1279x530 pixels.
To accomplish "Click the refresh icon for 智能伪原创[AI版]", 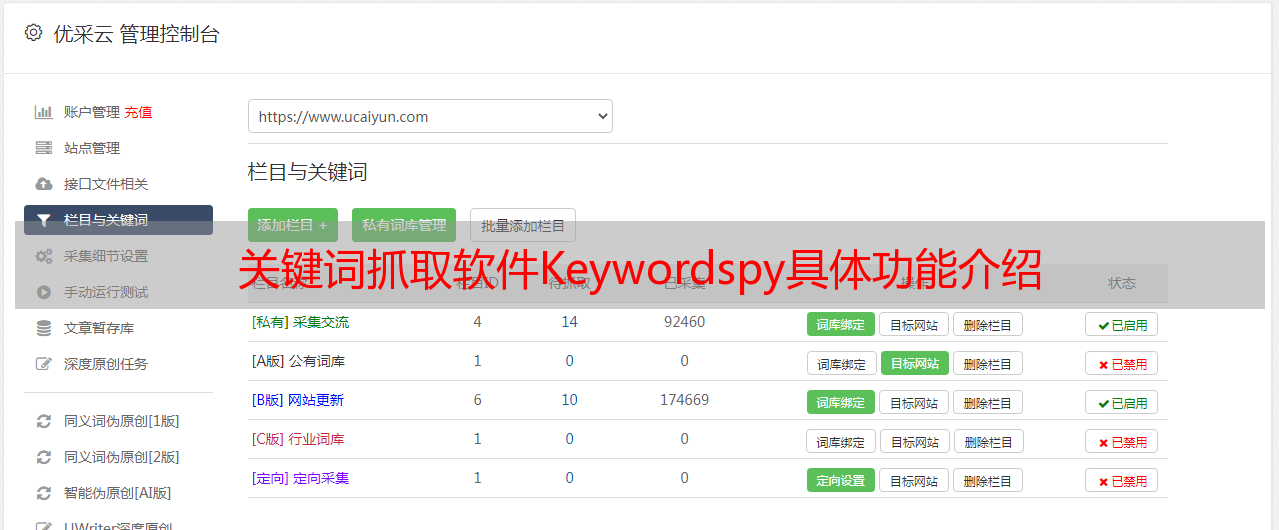I will [44, 493].
